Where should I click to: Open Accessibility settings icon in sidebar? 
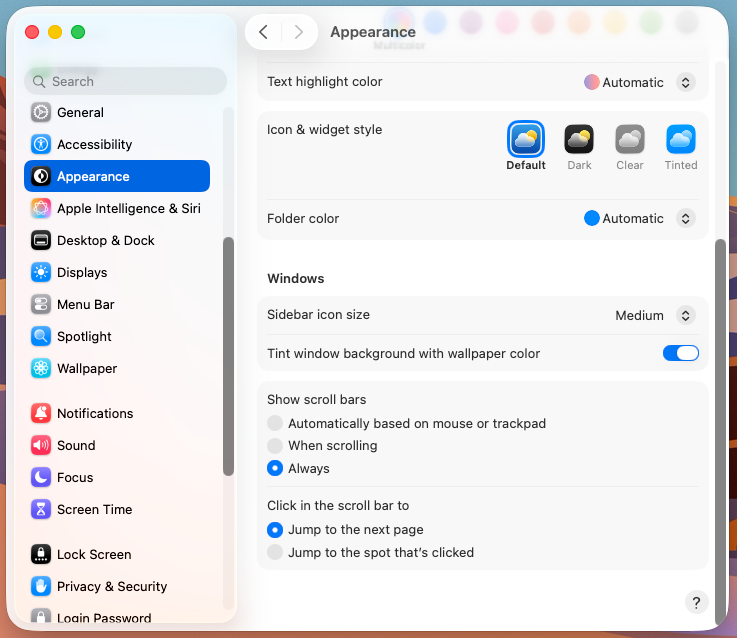(41, 144)
